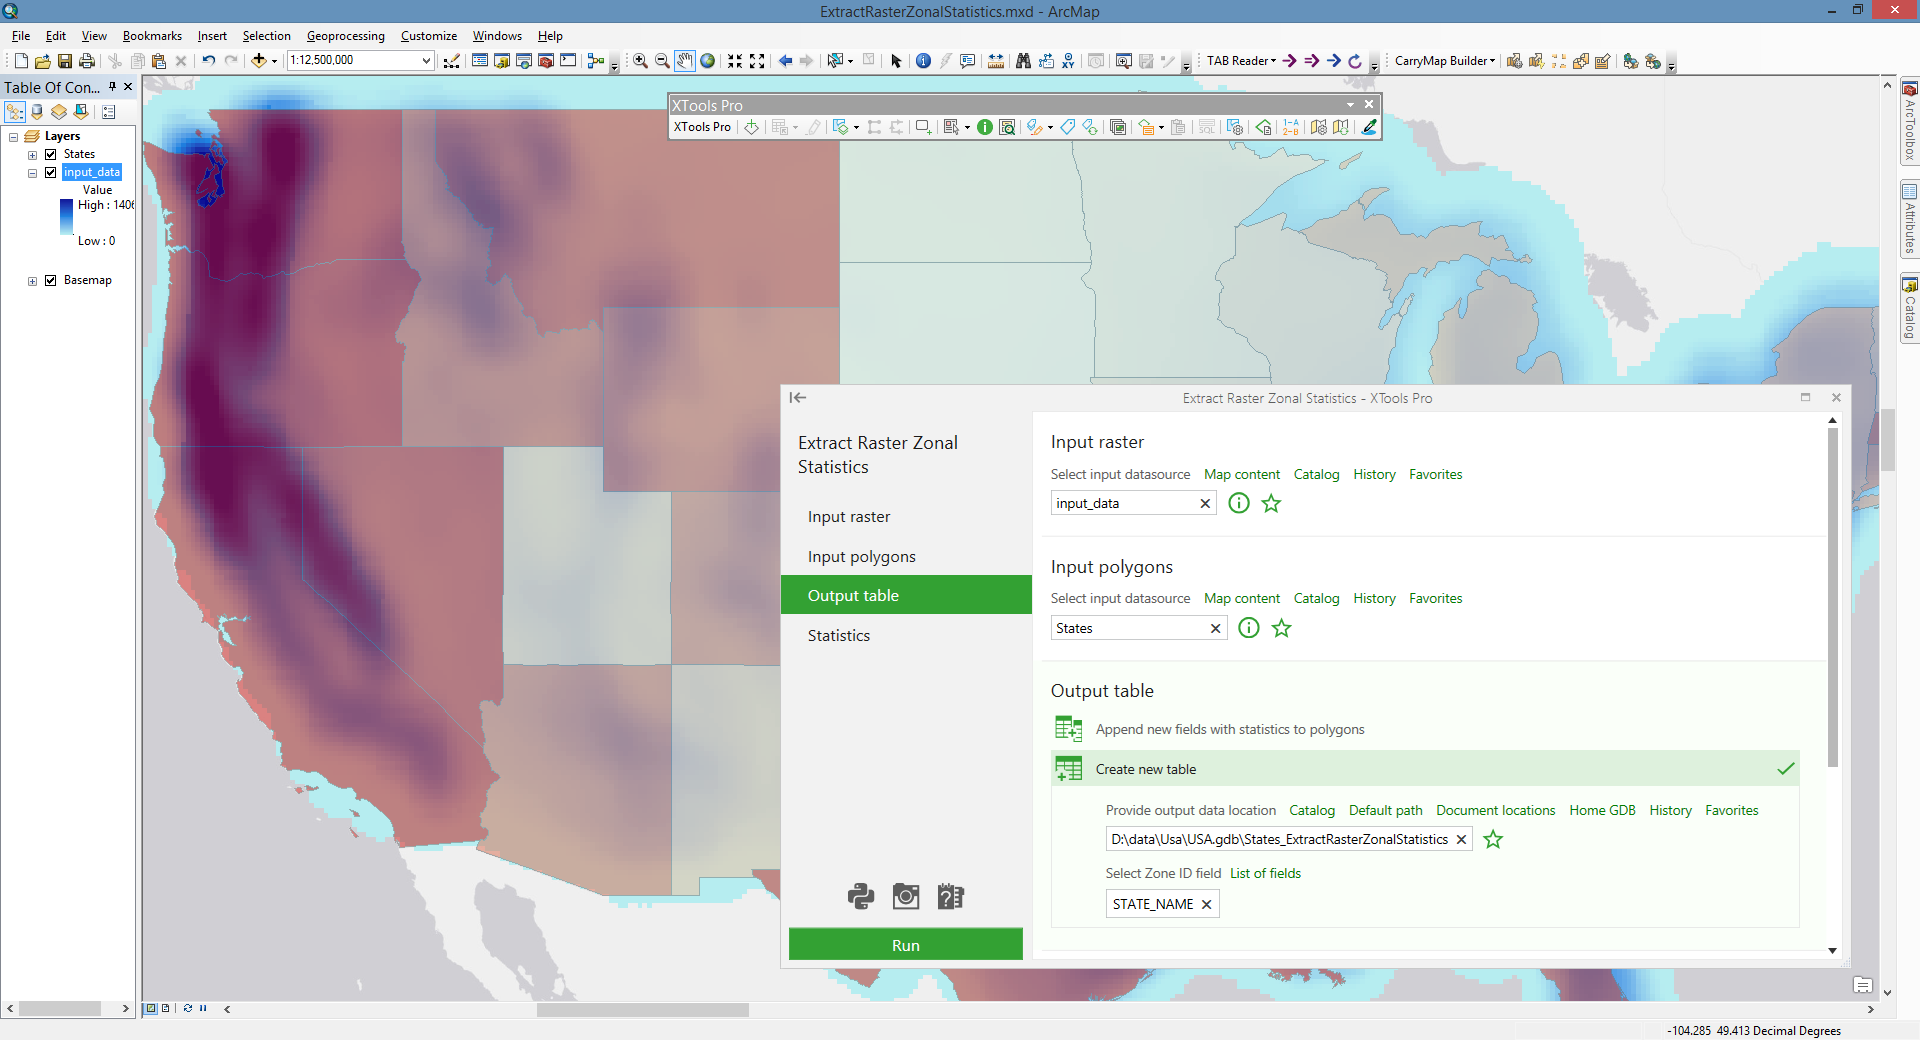Open the Bookmarks menu
Screen dimensions: 1920x1040
152,36
